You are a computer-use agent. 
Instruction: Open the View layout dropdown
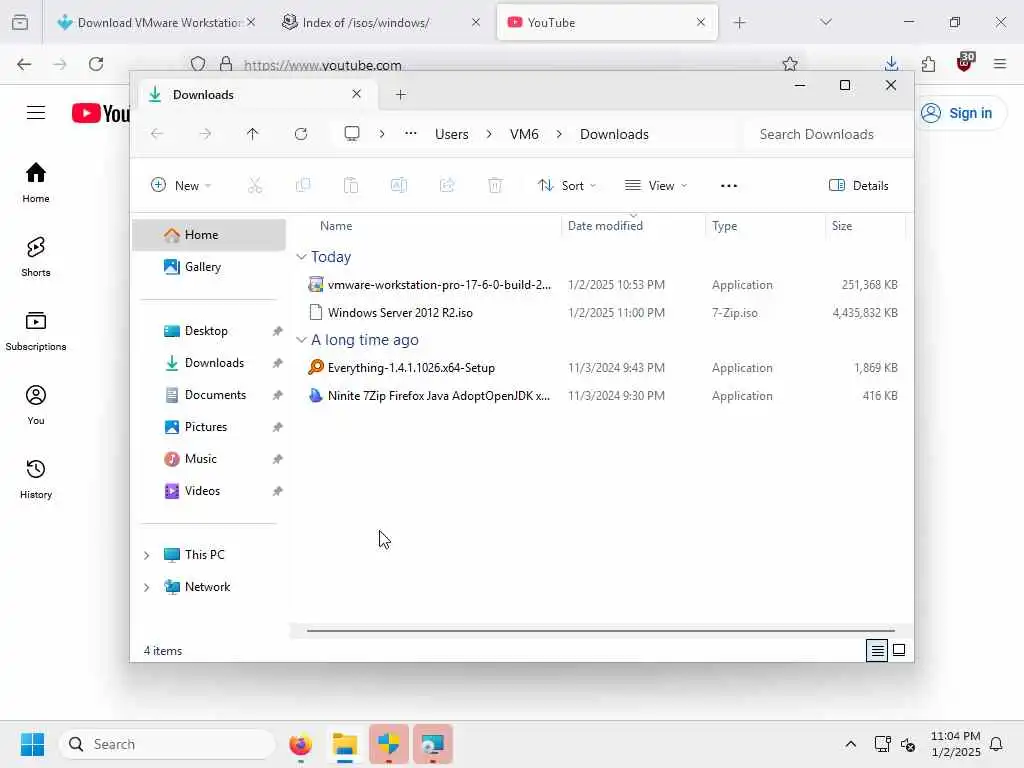pos(656,185)
